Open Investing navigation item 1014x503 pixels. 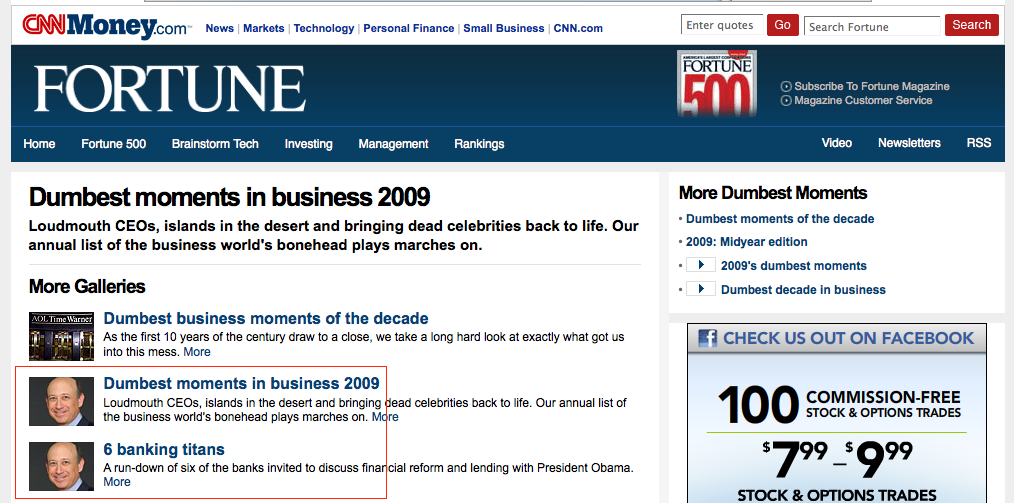(308, 144)
